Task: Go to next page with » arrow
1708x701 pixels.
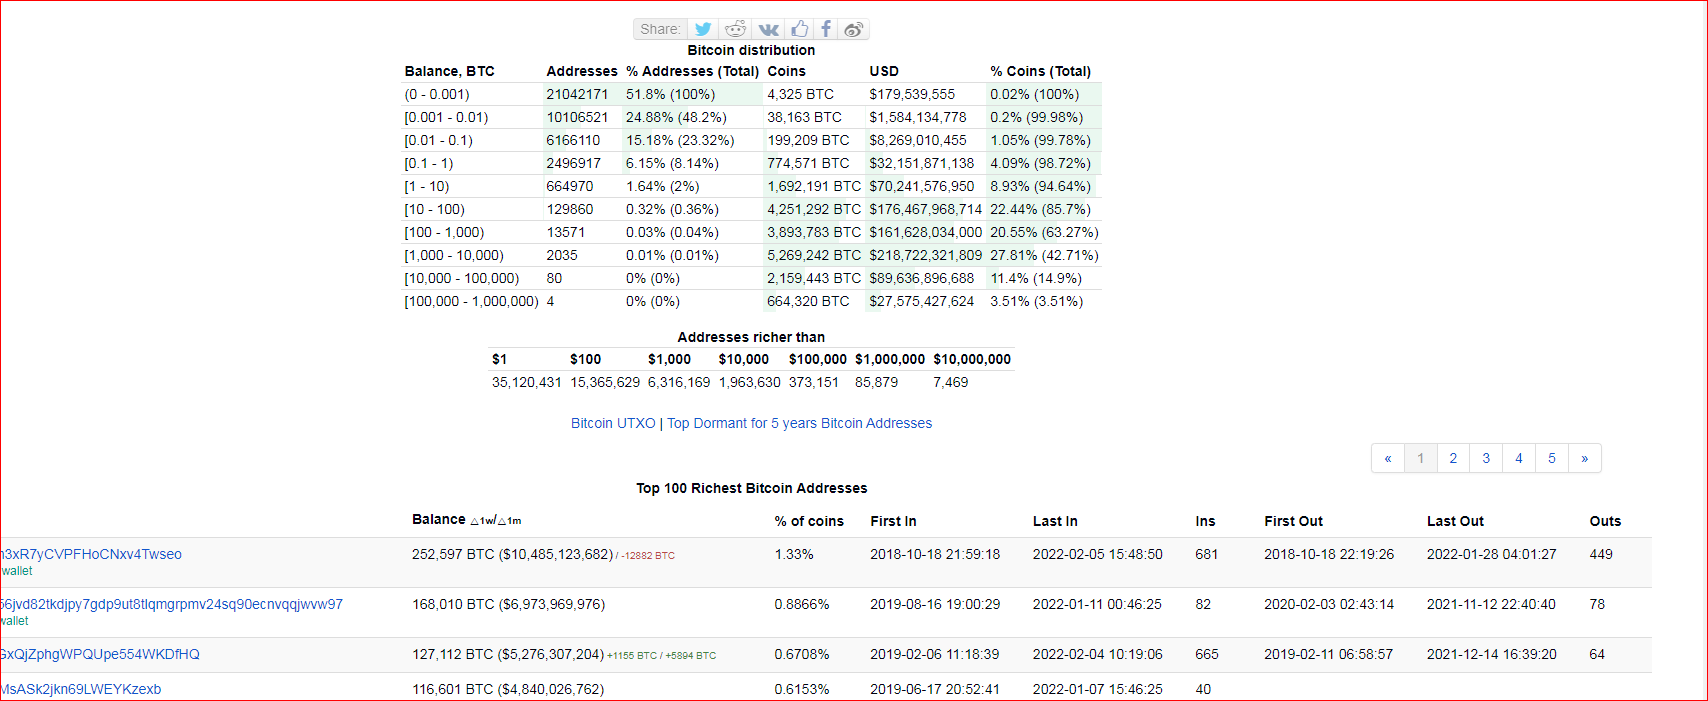Action: 1585,458
